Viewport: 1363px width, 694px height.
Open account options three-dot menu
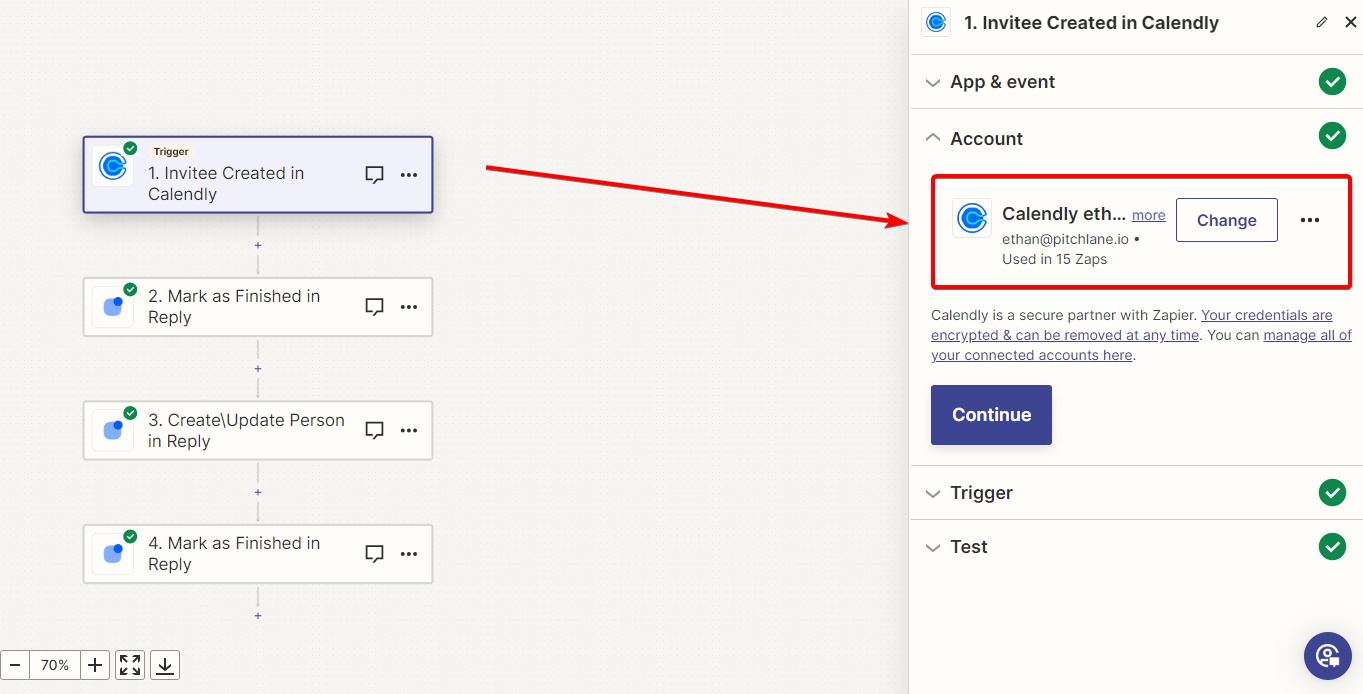[1310, 220]
